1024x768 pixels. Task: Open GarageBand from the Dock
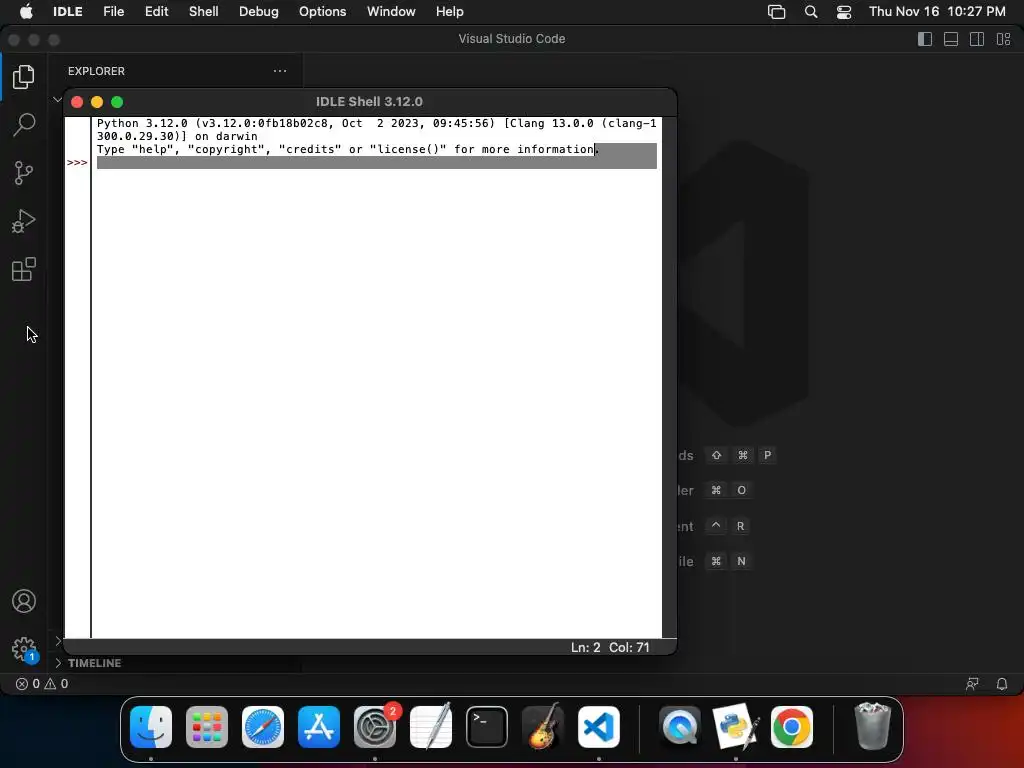(543, 727)
